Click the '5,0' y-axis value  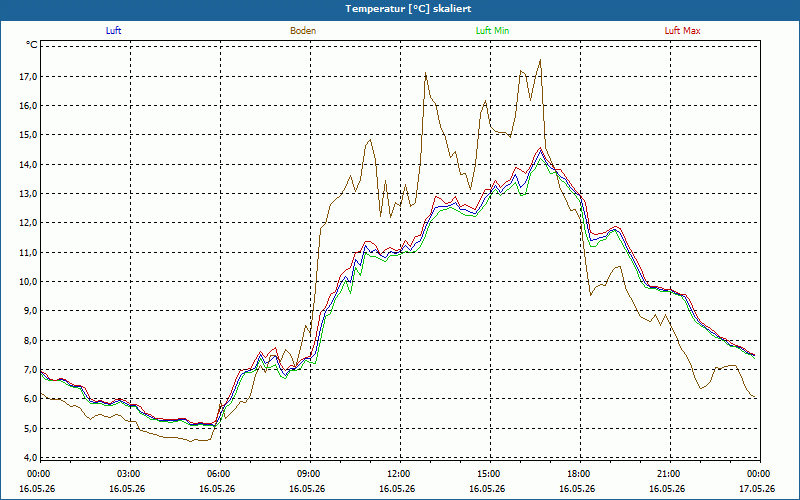click(31, 428)
